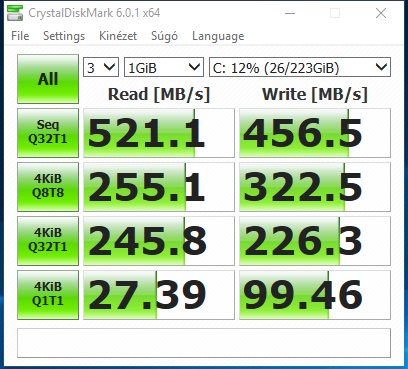This screenshot has width=408, height=369.
Task: Start the 4KiB Q8T8 test
Action: [x=48, y=187]
